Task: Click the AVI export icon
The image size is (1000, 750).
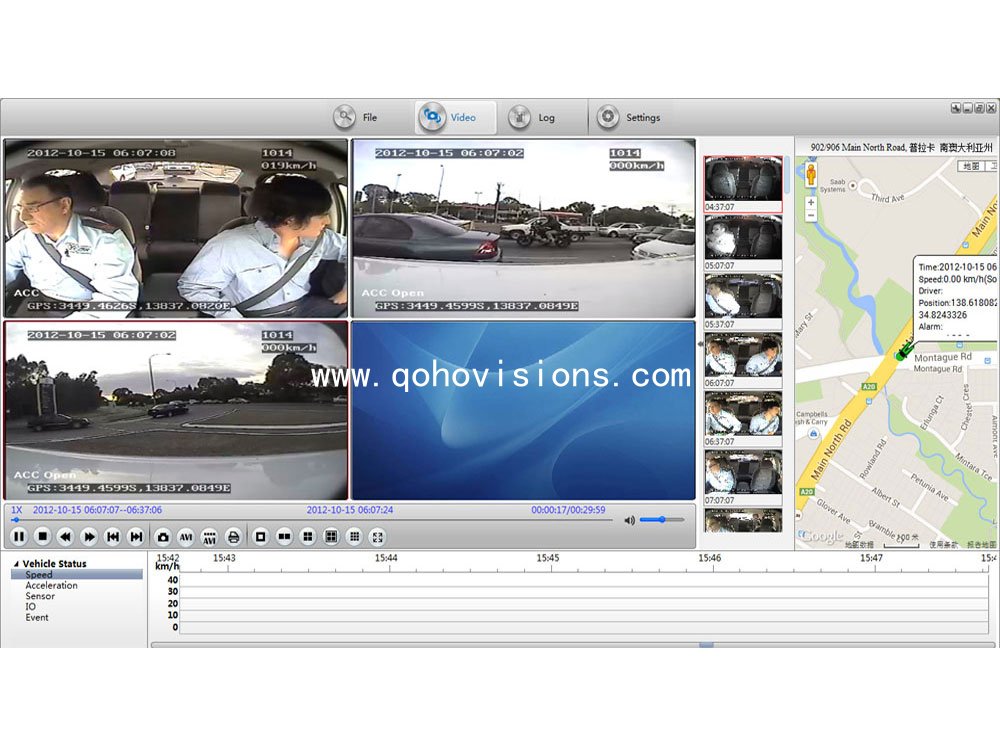Action: (x=186, y=537)
